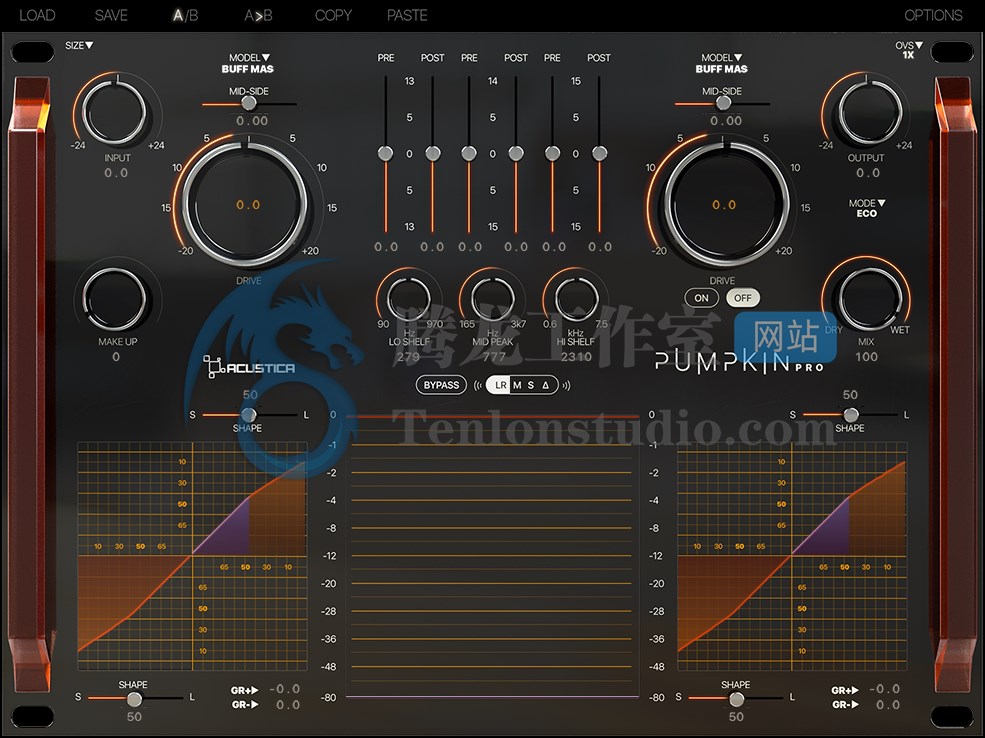
Task: Select the Δ delta monitoring mode
Action: (x=546, y=385)
